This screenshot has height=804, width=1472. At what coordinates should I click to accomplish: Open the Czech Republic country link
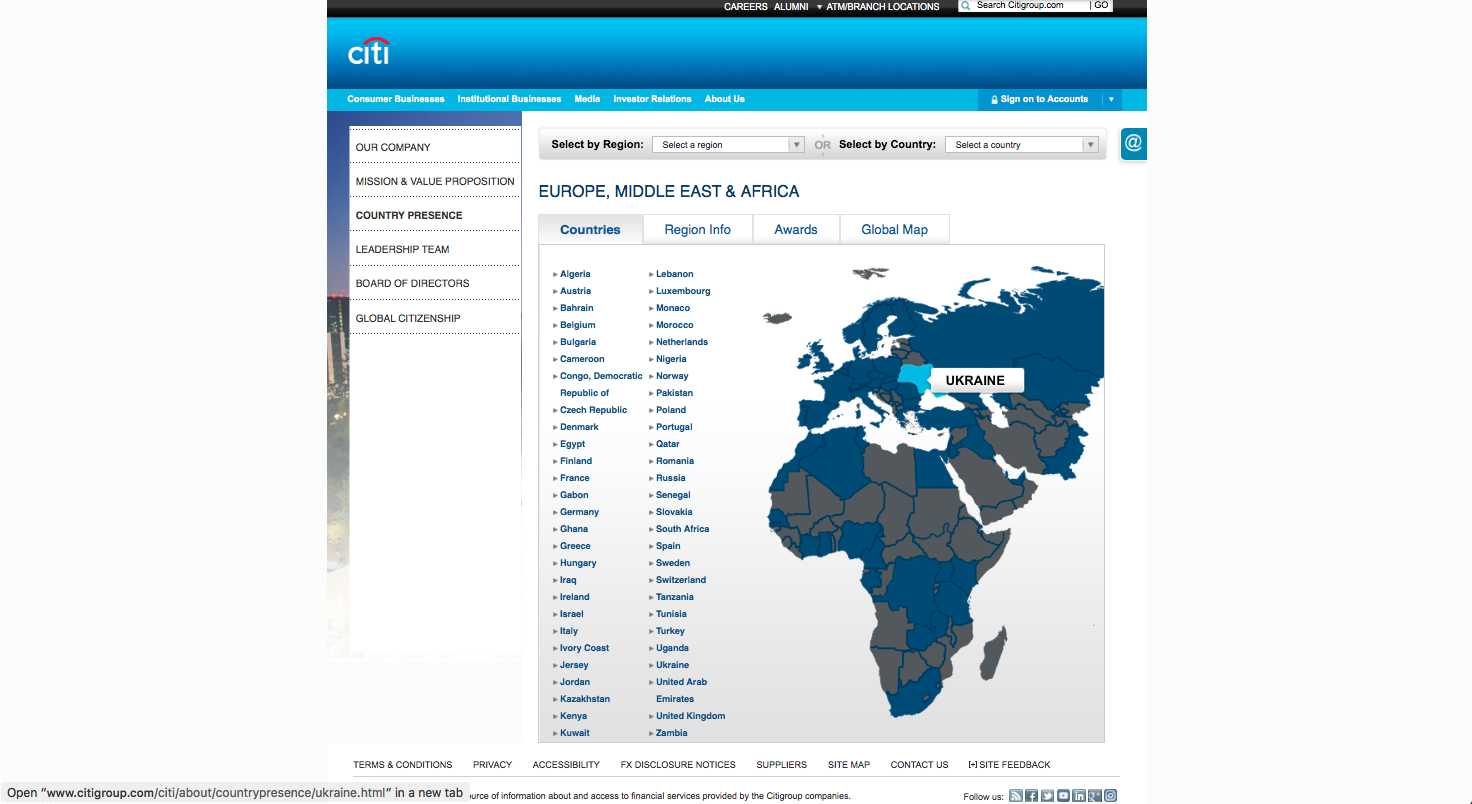(x=593, y=410)
